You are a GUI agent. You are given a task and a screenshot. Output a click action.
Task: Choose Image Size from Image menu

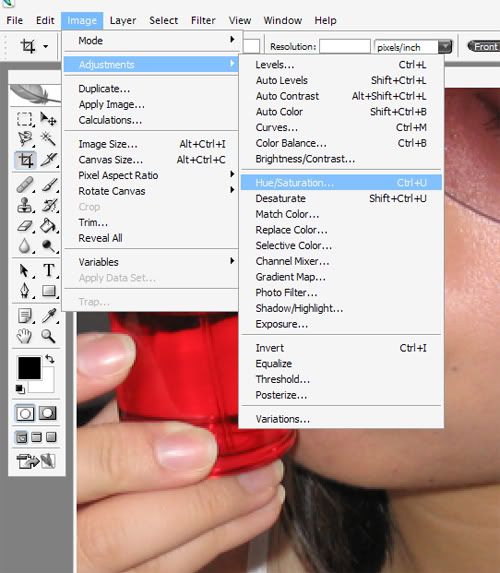point(151,144)
